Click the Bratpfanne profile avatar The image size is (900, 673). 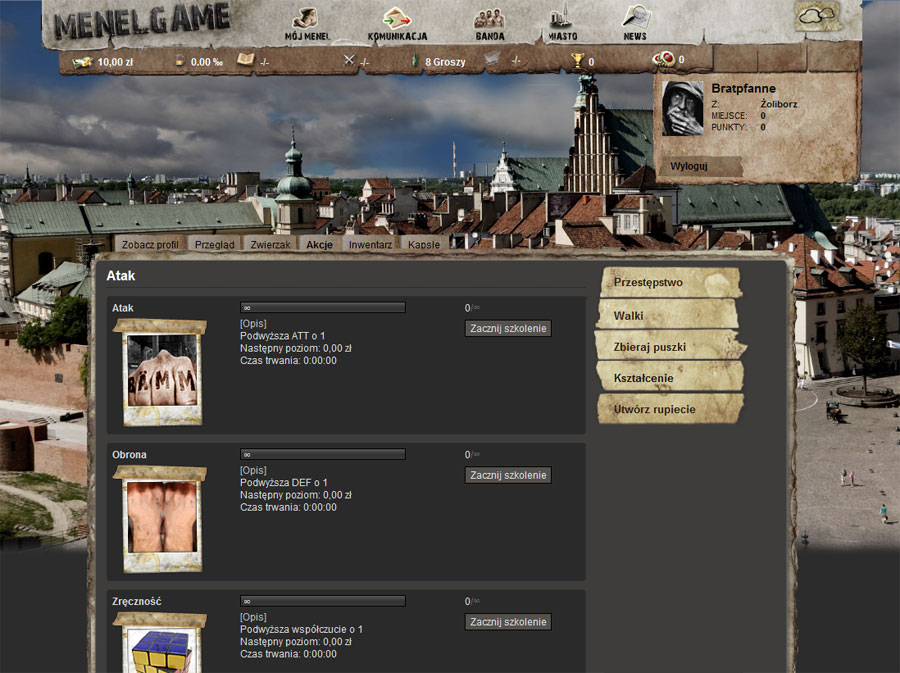(x=683, y=108)
